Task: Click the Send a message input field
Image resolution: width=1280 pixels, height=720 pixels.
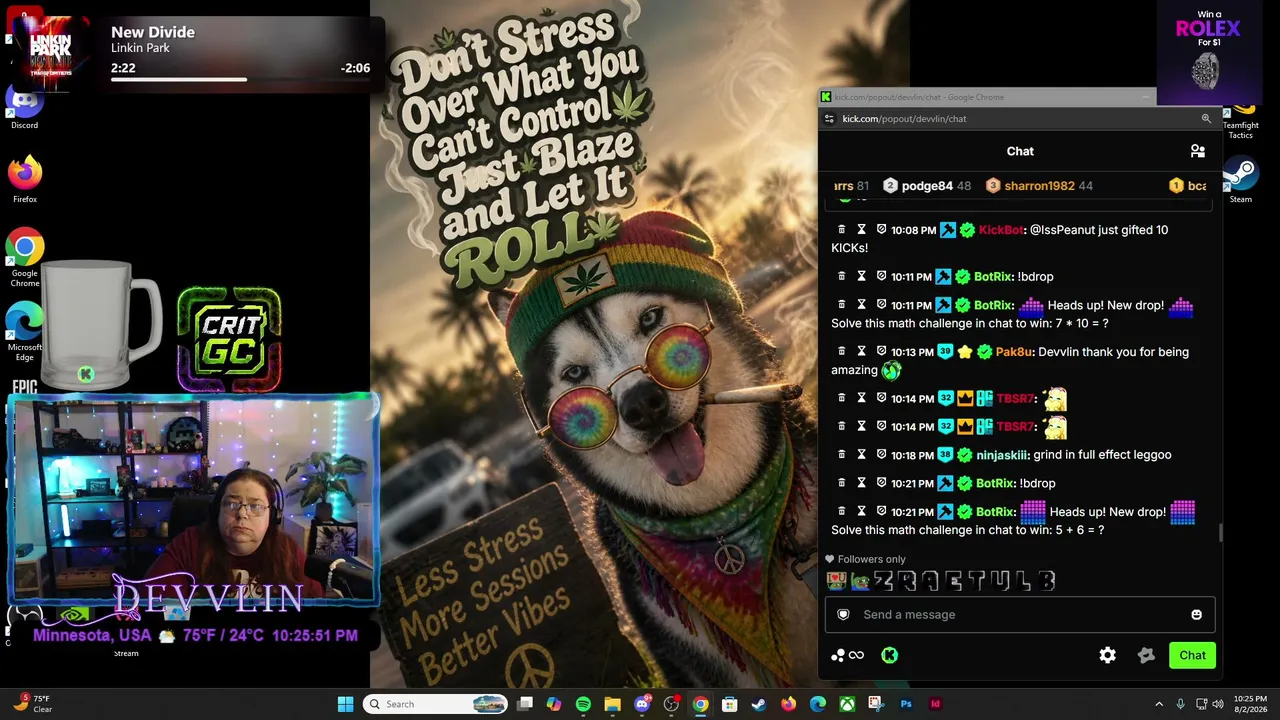Action: pyautogui.click(x=1020, y=615)
